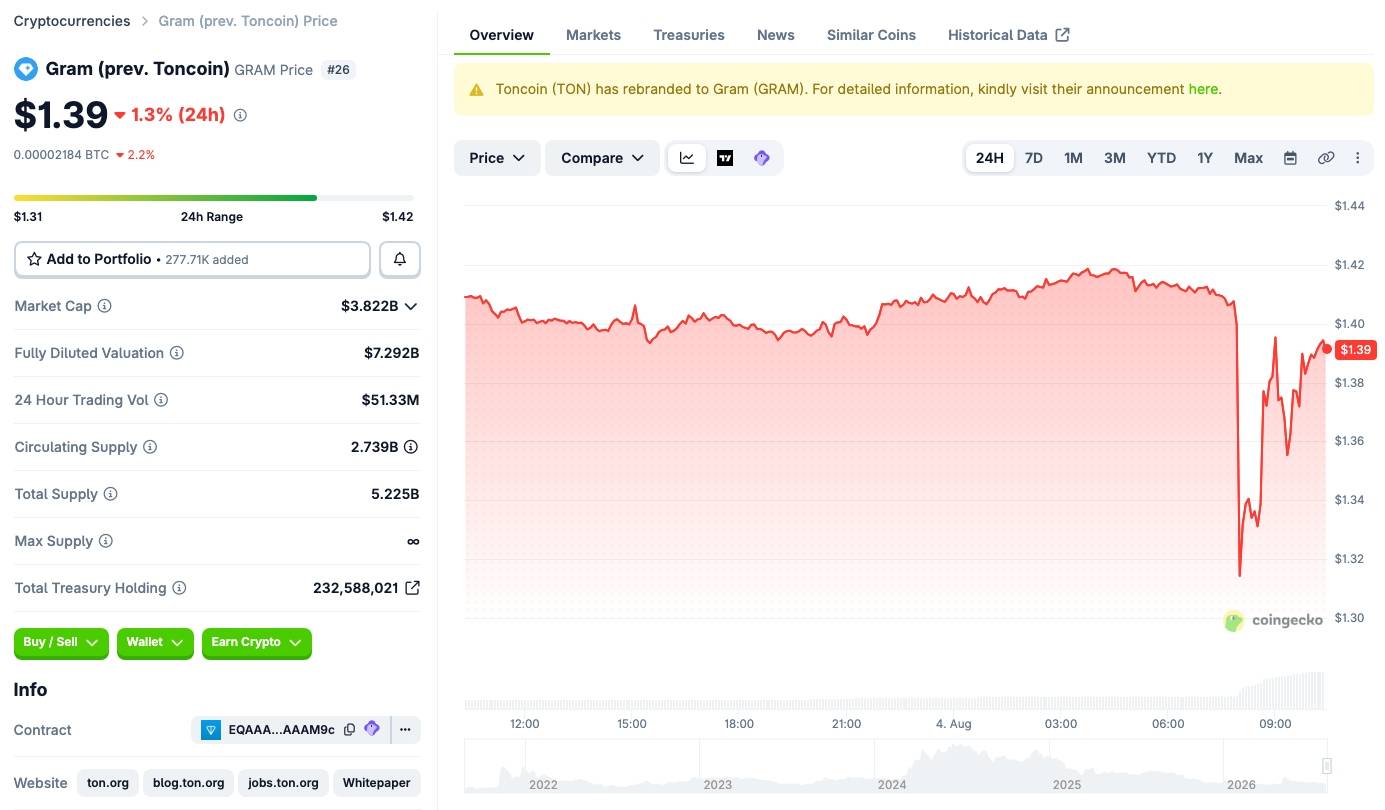Switch to the line chart view icon
1385x810 pixels.
click(x=687, y=158)
